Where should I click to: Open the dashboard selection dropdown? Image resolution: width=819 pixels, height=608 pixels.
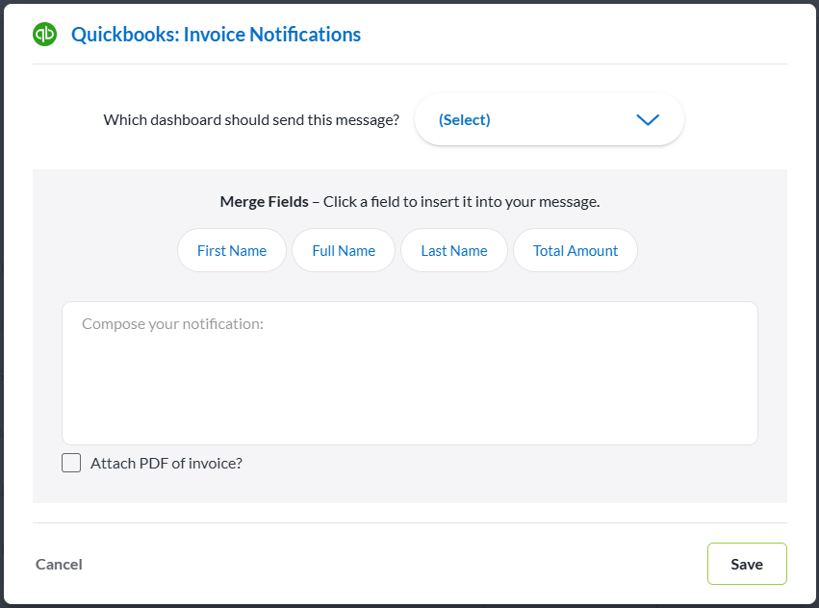pos(548,119)
